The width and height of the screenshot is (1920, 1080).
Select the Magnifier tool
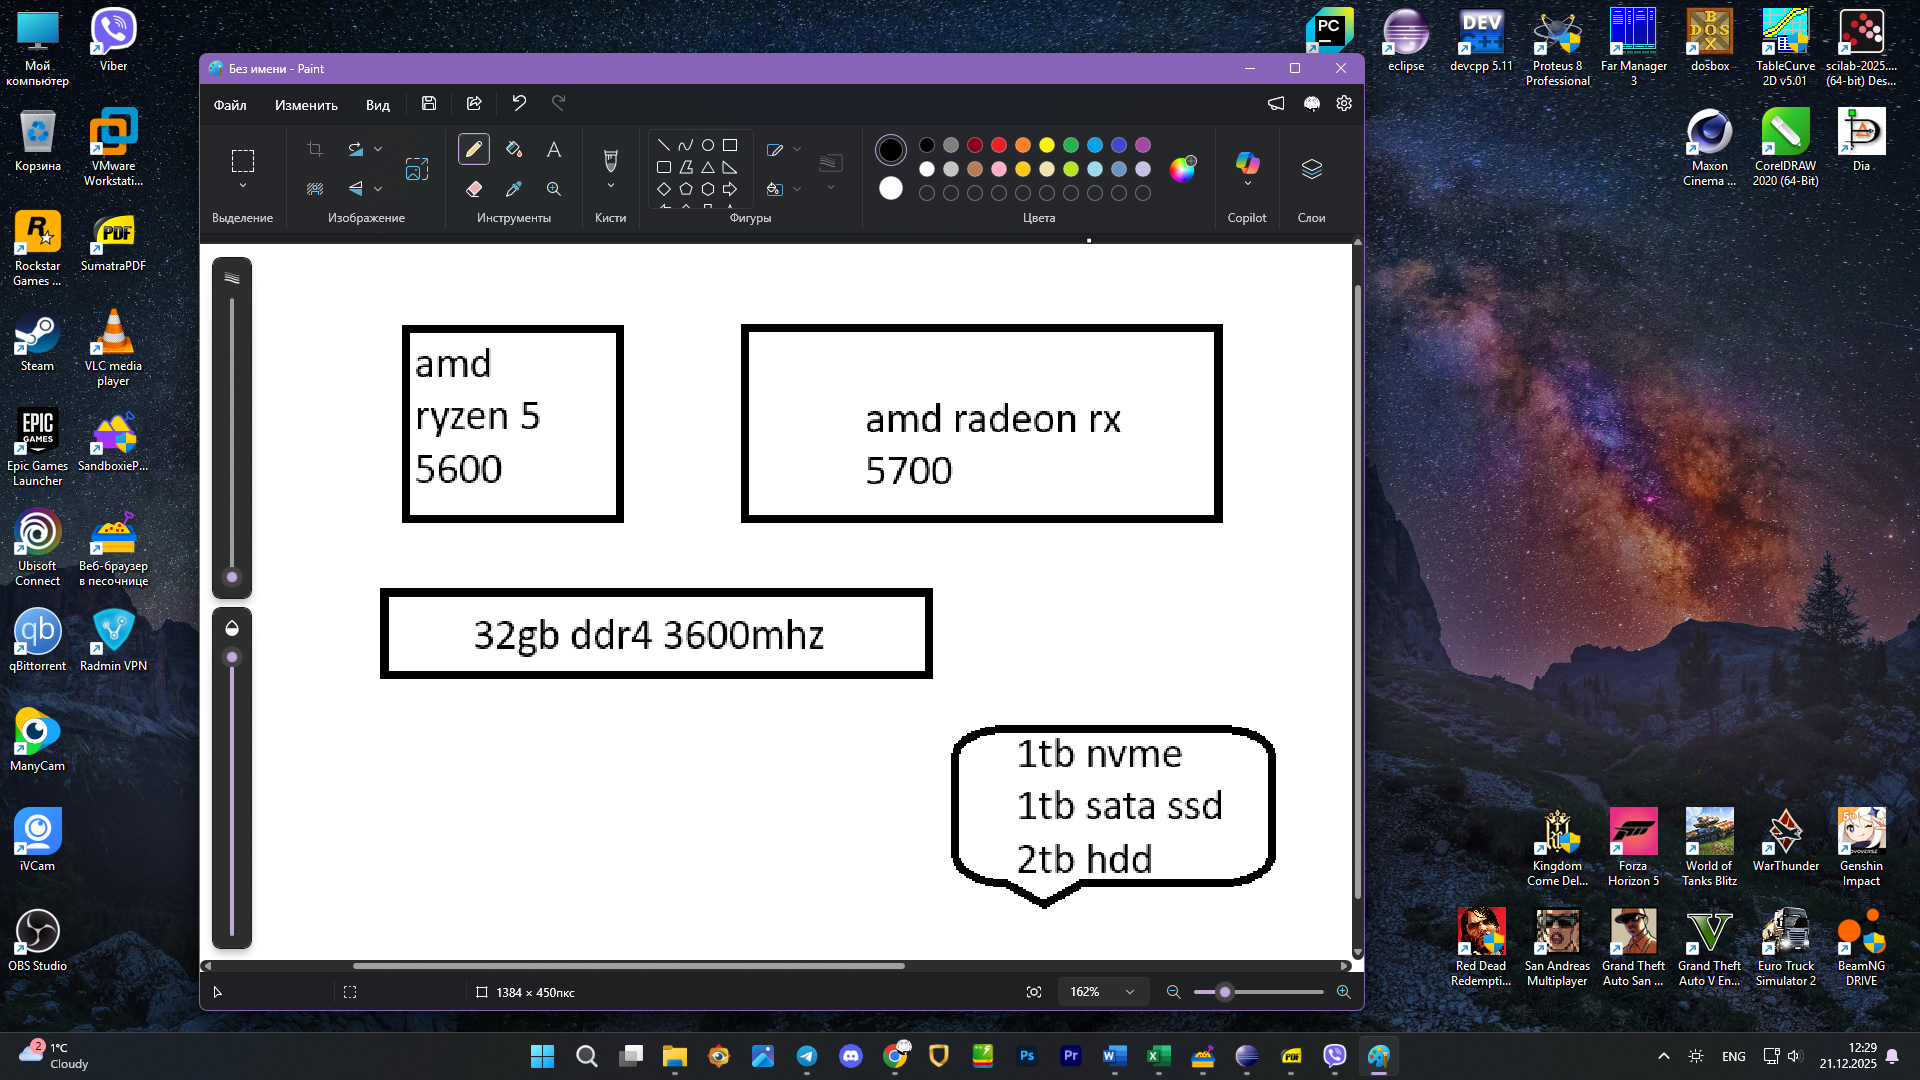click(553, 189)
